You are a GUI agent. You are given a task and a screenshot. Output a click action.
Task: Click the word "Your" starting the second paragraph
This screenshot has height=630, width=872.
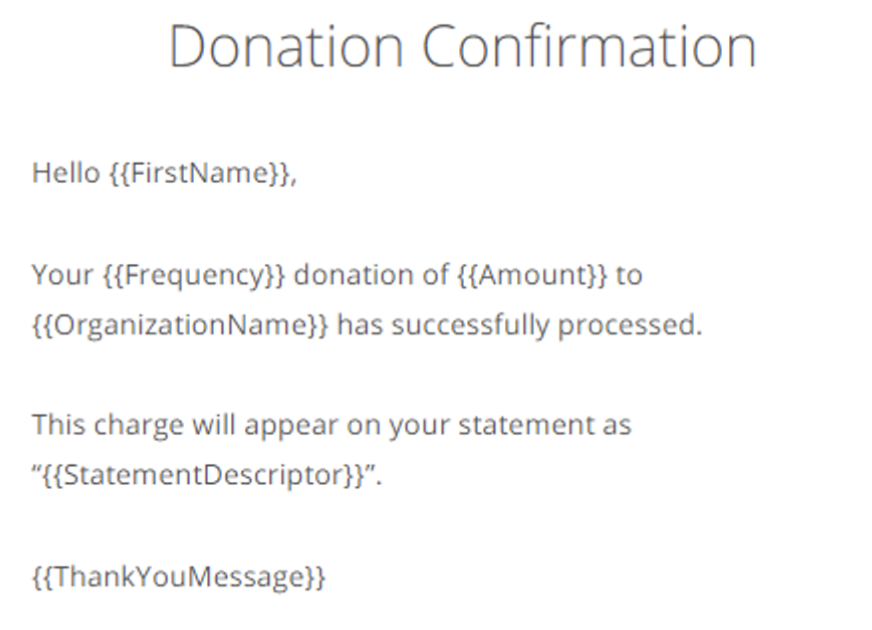(x=62, y=275)
